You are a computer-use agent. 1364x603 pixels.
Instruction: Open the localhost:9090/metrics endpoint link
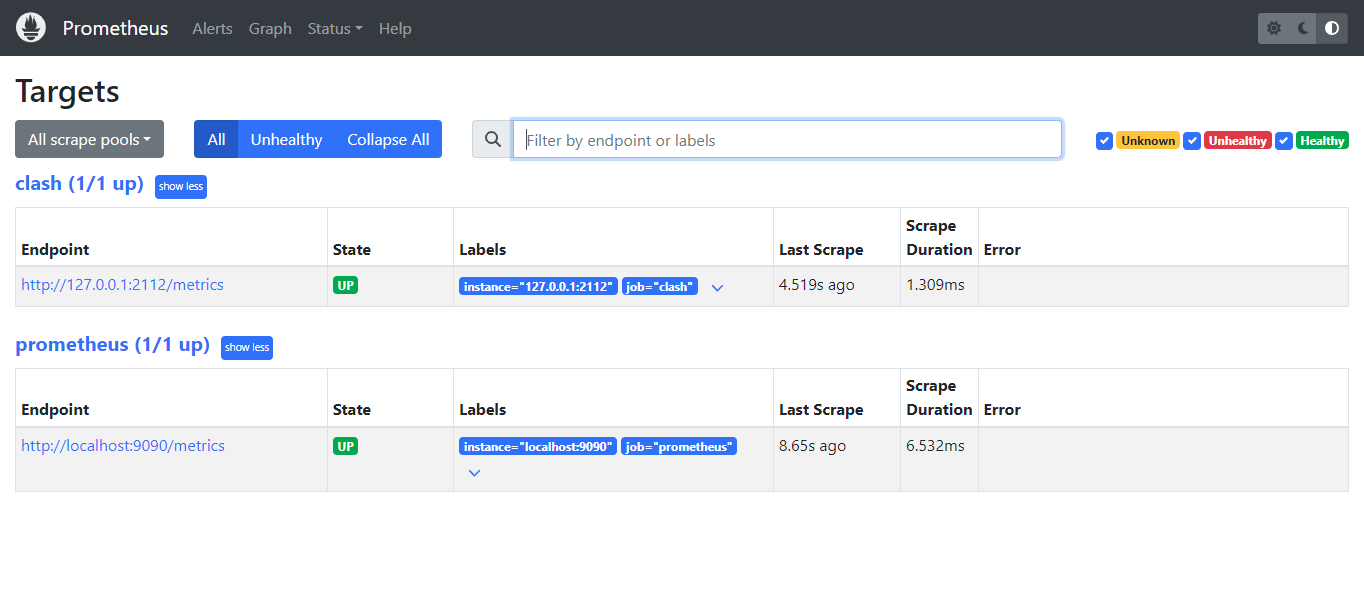click(x=123, y=446)
